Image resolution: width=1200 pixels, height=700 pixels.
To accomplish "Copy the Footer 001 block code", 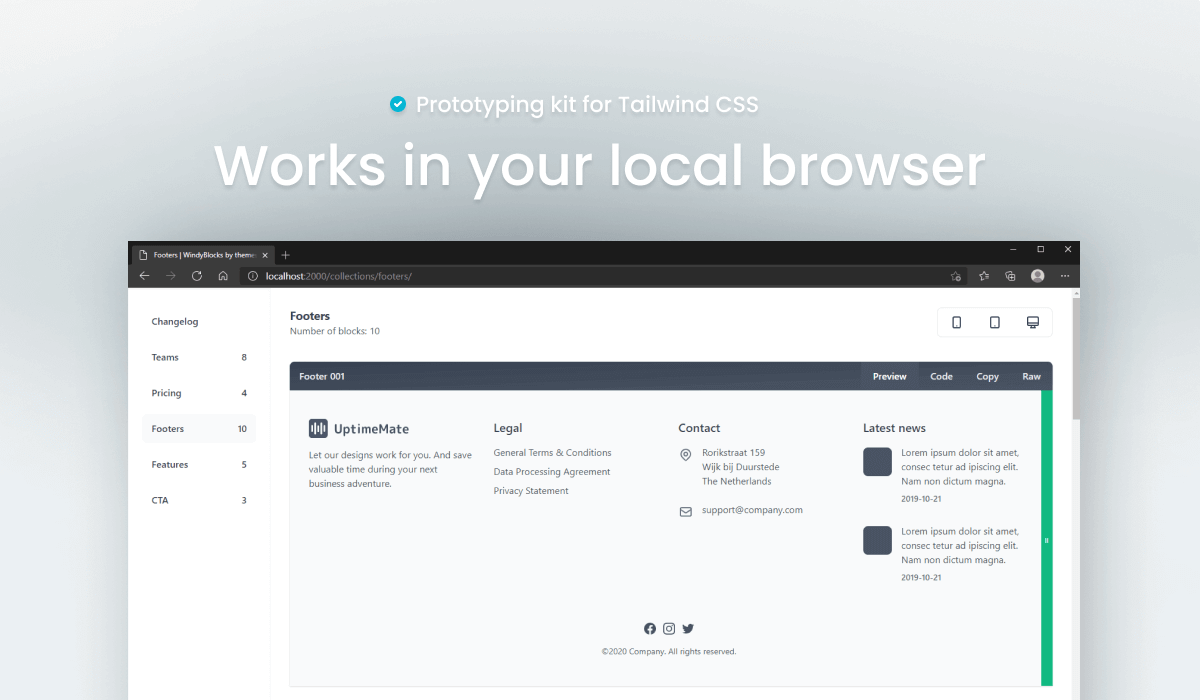I will click(986, 376).
